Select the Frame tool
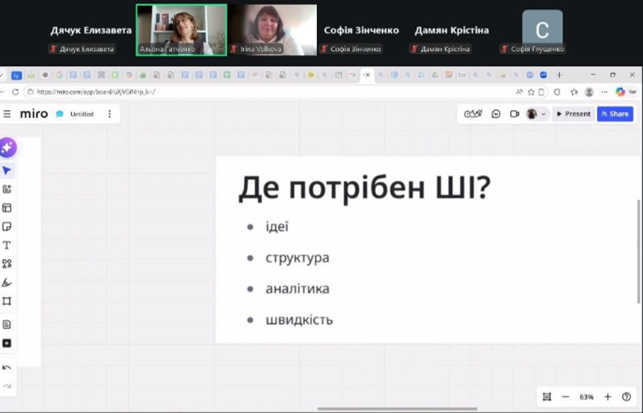The height and width of the screenshot is (413, 643). point(7,301)
